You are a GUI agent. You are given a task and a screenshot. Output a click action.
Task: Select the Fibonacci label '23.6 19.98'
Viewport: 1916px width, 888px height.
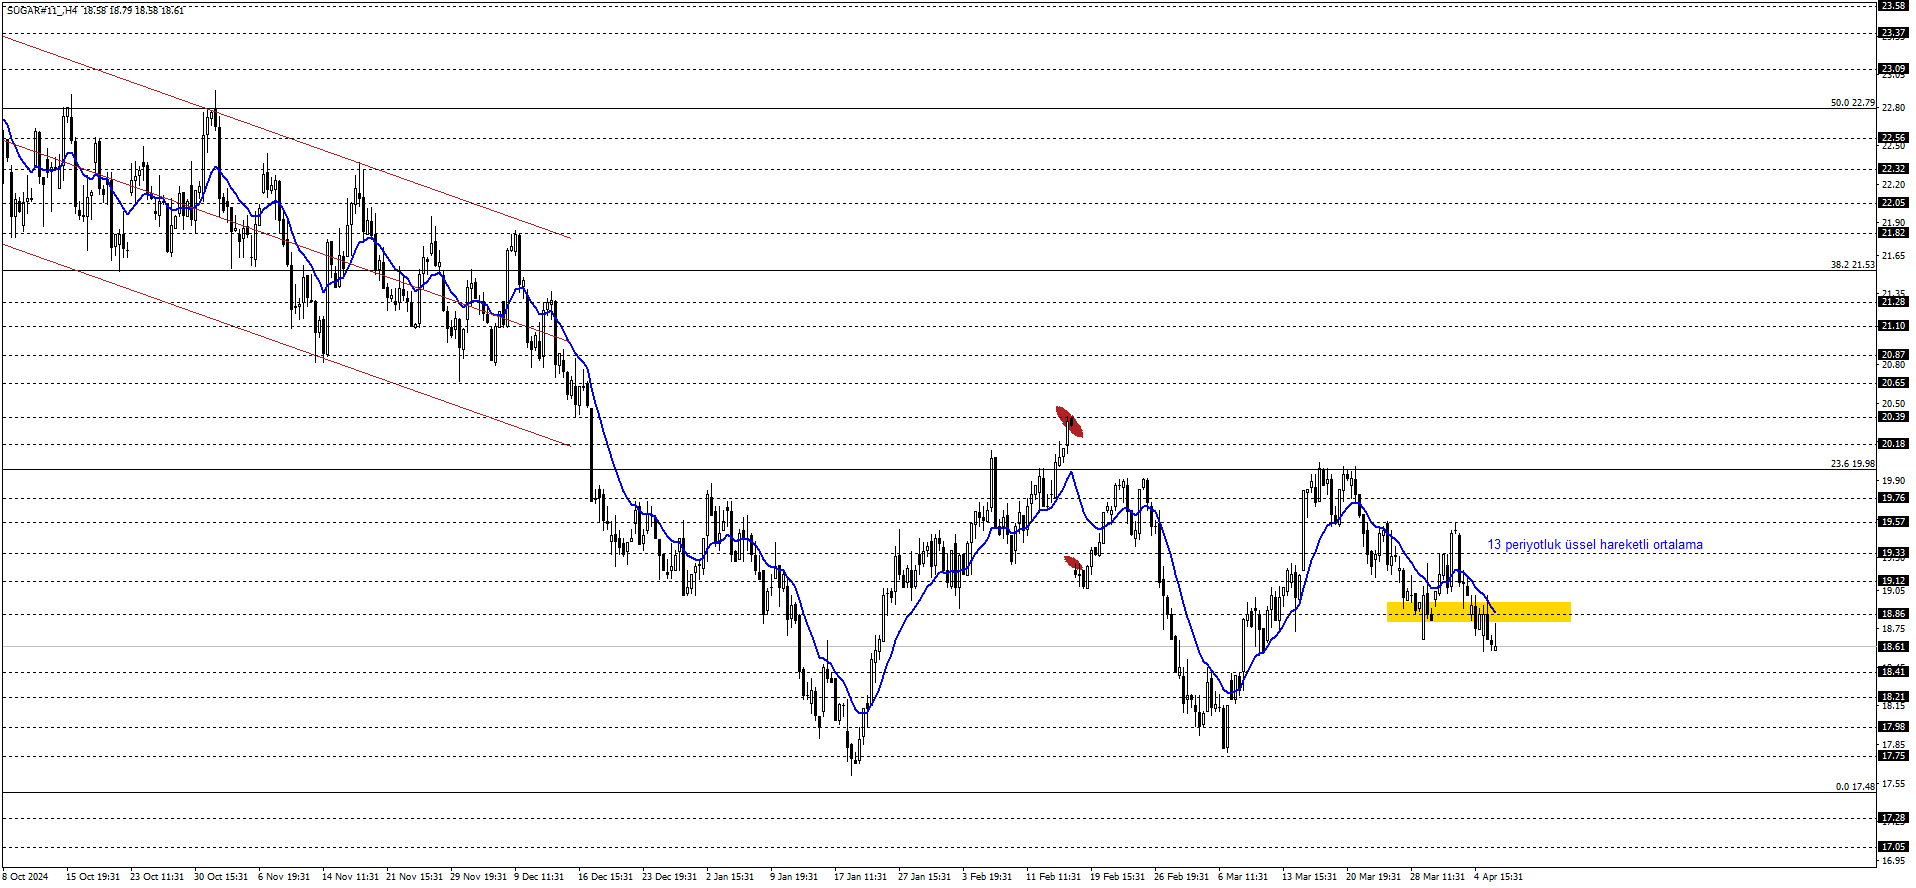tap(1852, 463)
